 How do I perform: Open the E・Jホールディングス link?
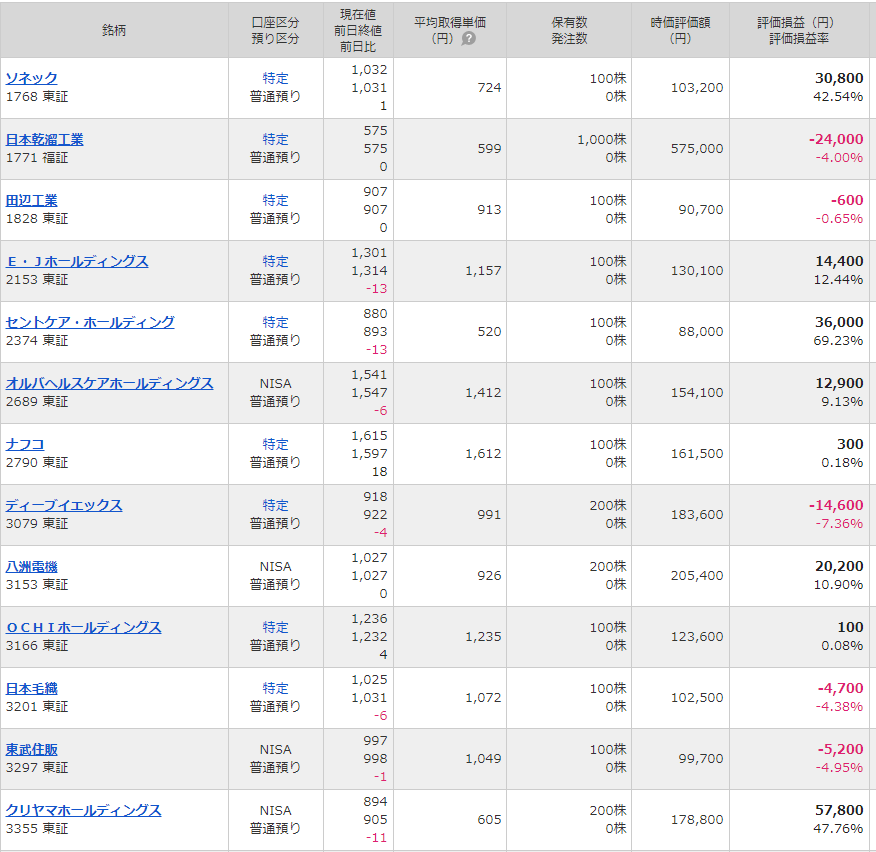(x=77, y=261)
